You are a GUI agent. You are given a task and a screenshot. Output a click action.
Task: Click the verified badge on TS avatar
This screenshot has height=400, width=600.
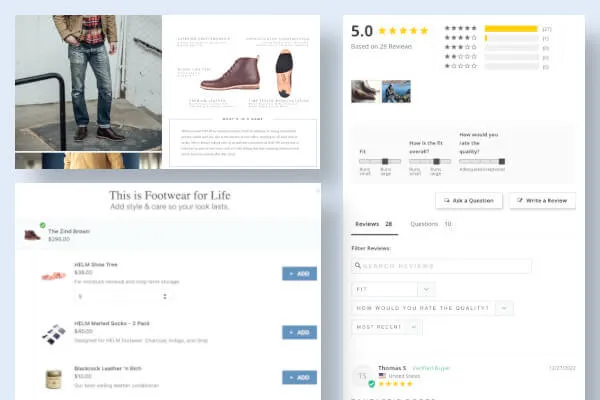click(371, 384)
